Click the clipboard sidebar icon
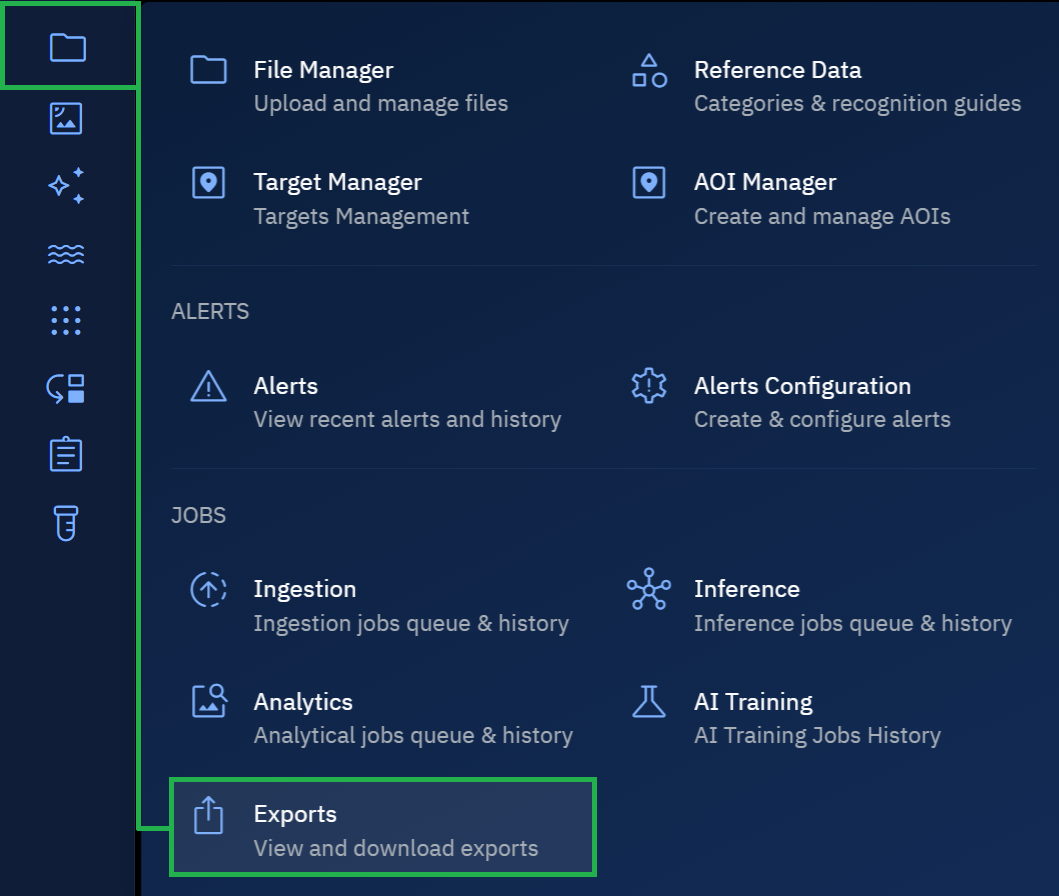This screenshot has height=896, width=1059. point(66,455)
